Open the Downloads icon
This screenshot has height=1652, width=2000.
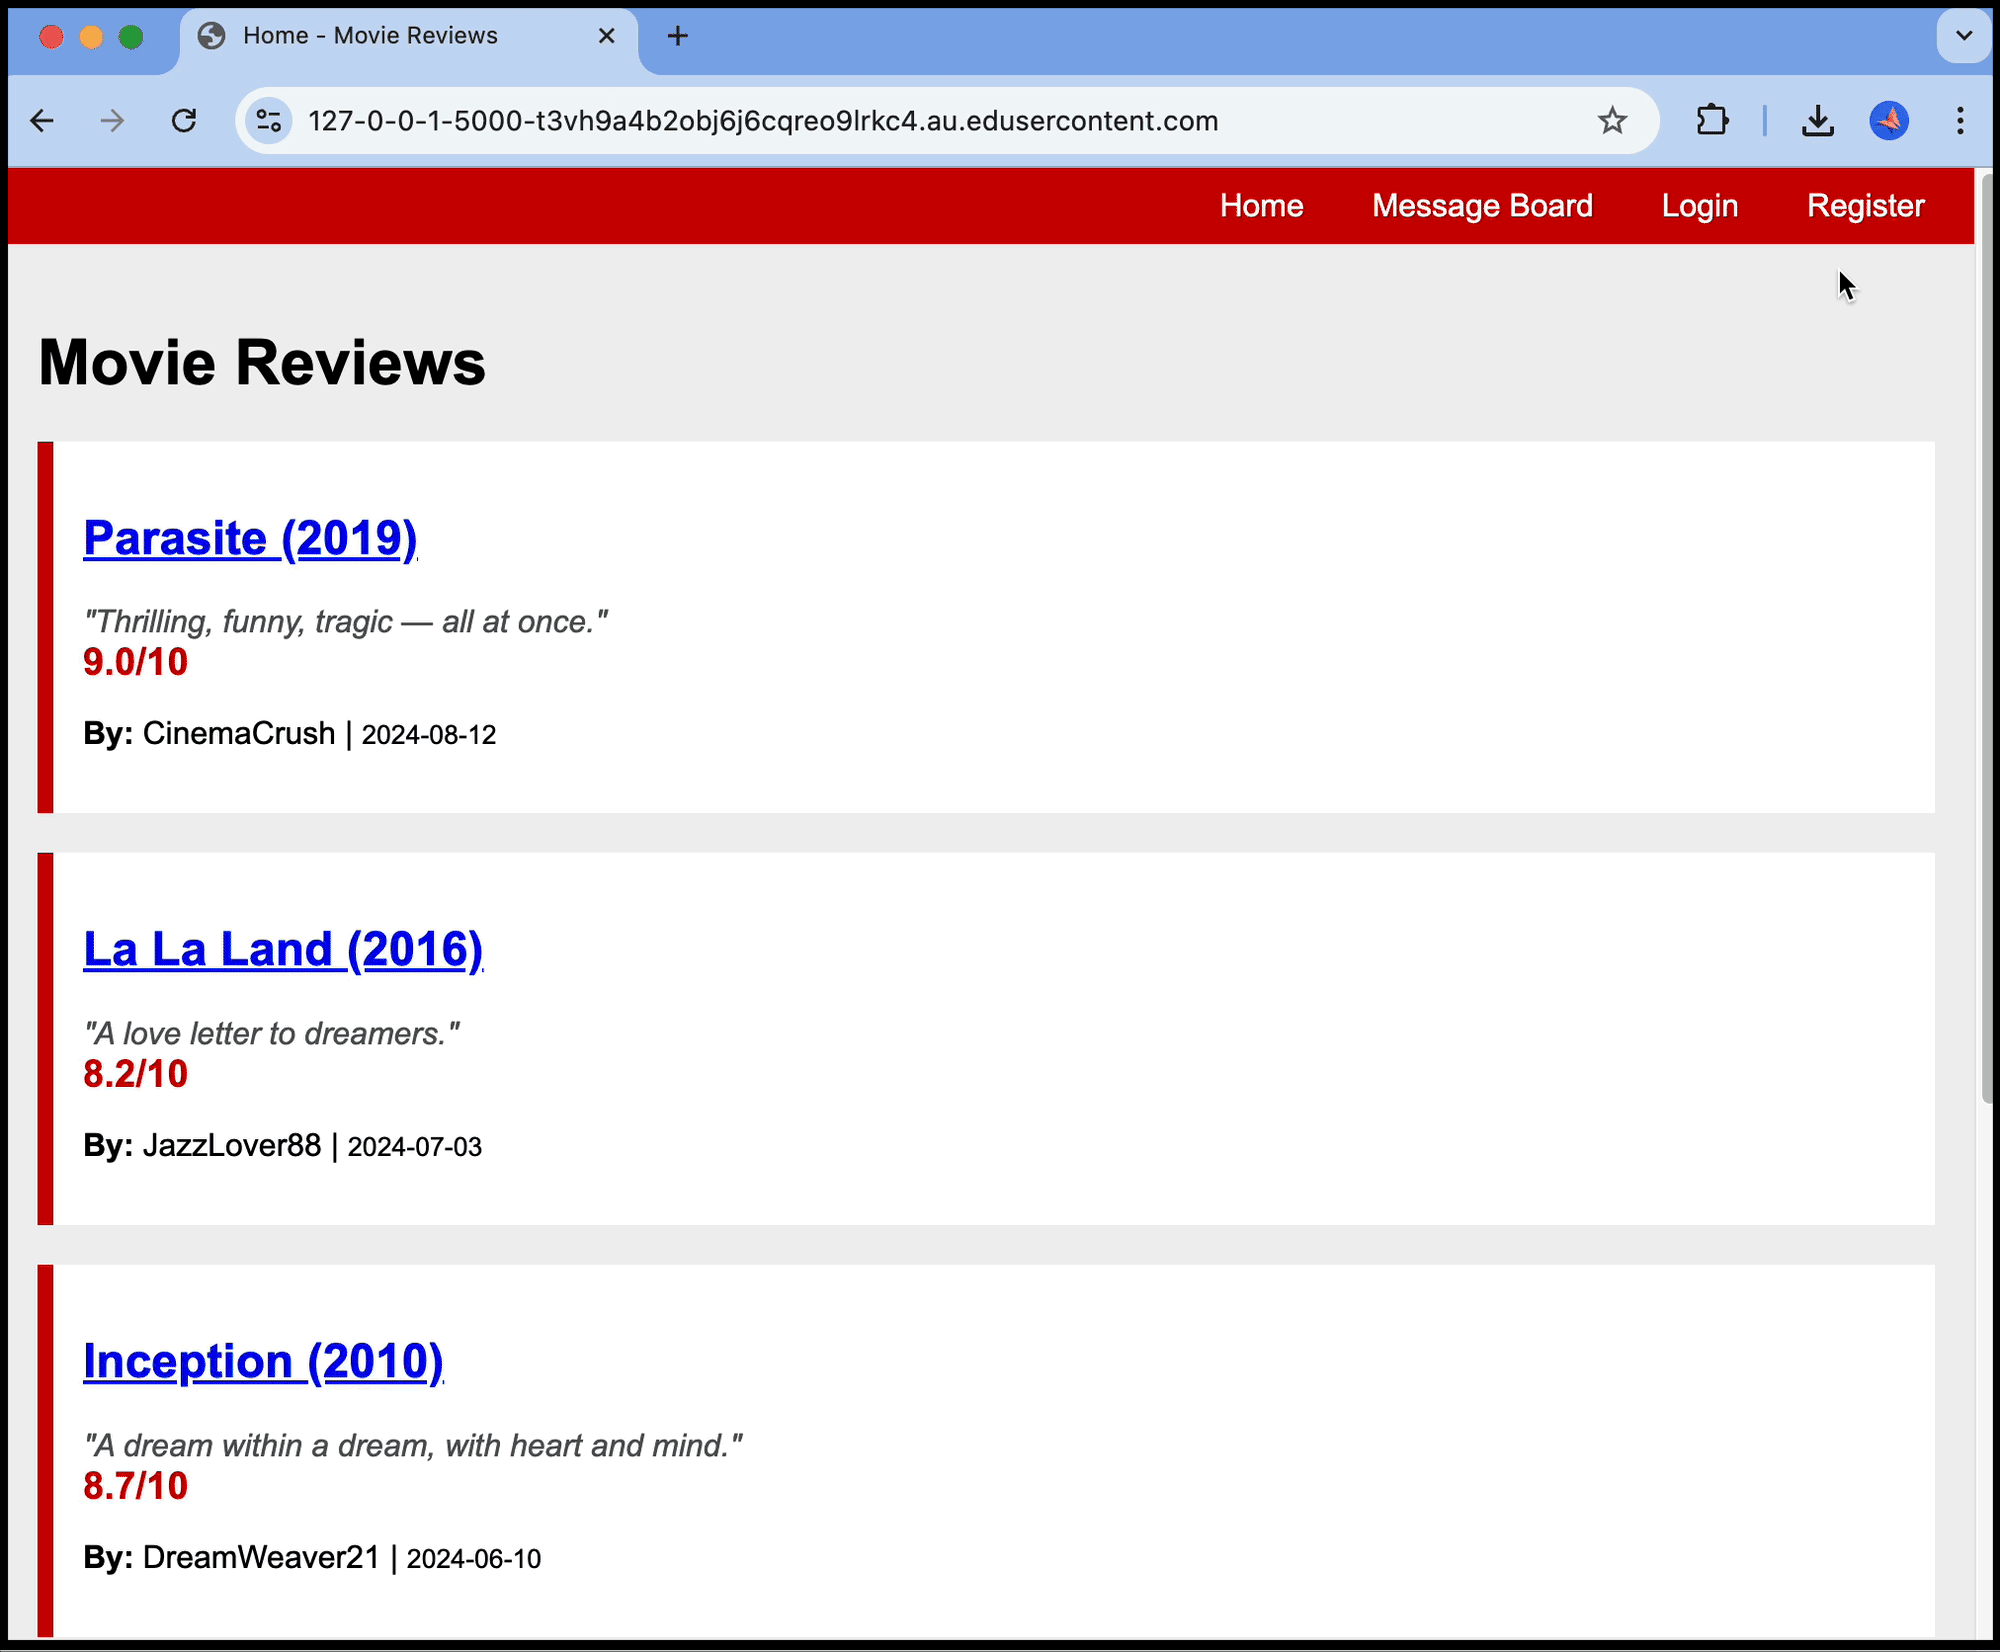tap(1817, 121)
